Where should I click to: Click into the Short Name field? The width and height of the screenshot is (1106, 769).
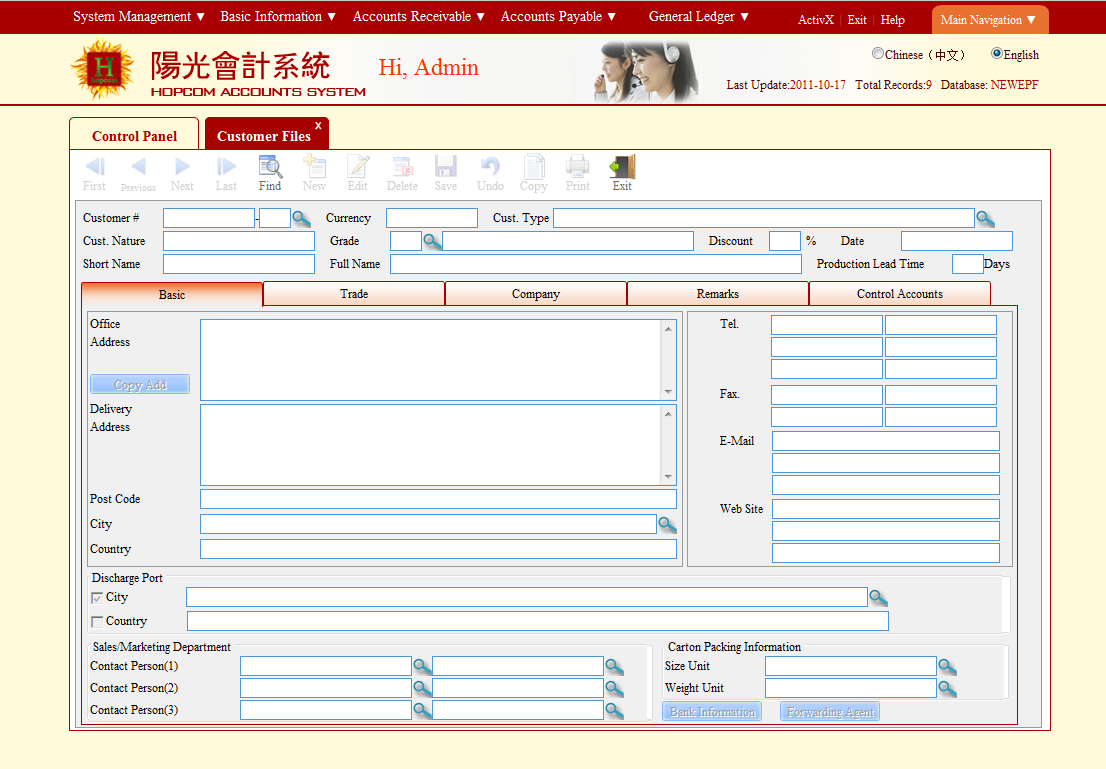coord(239,264)
